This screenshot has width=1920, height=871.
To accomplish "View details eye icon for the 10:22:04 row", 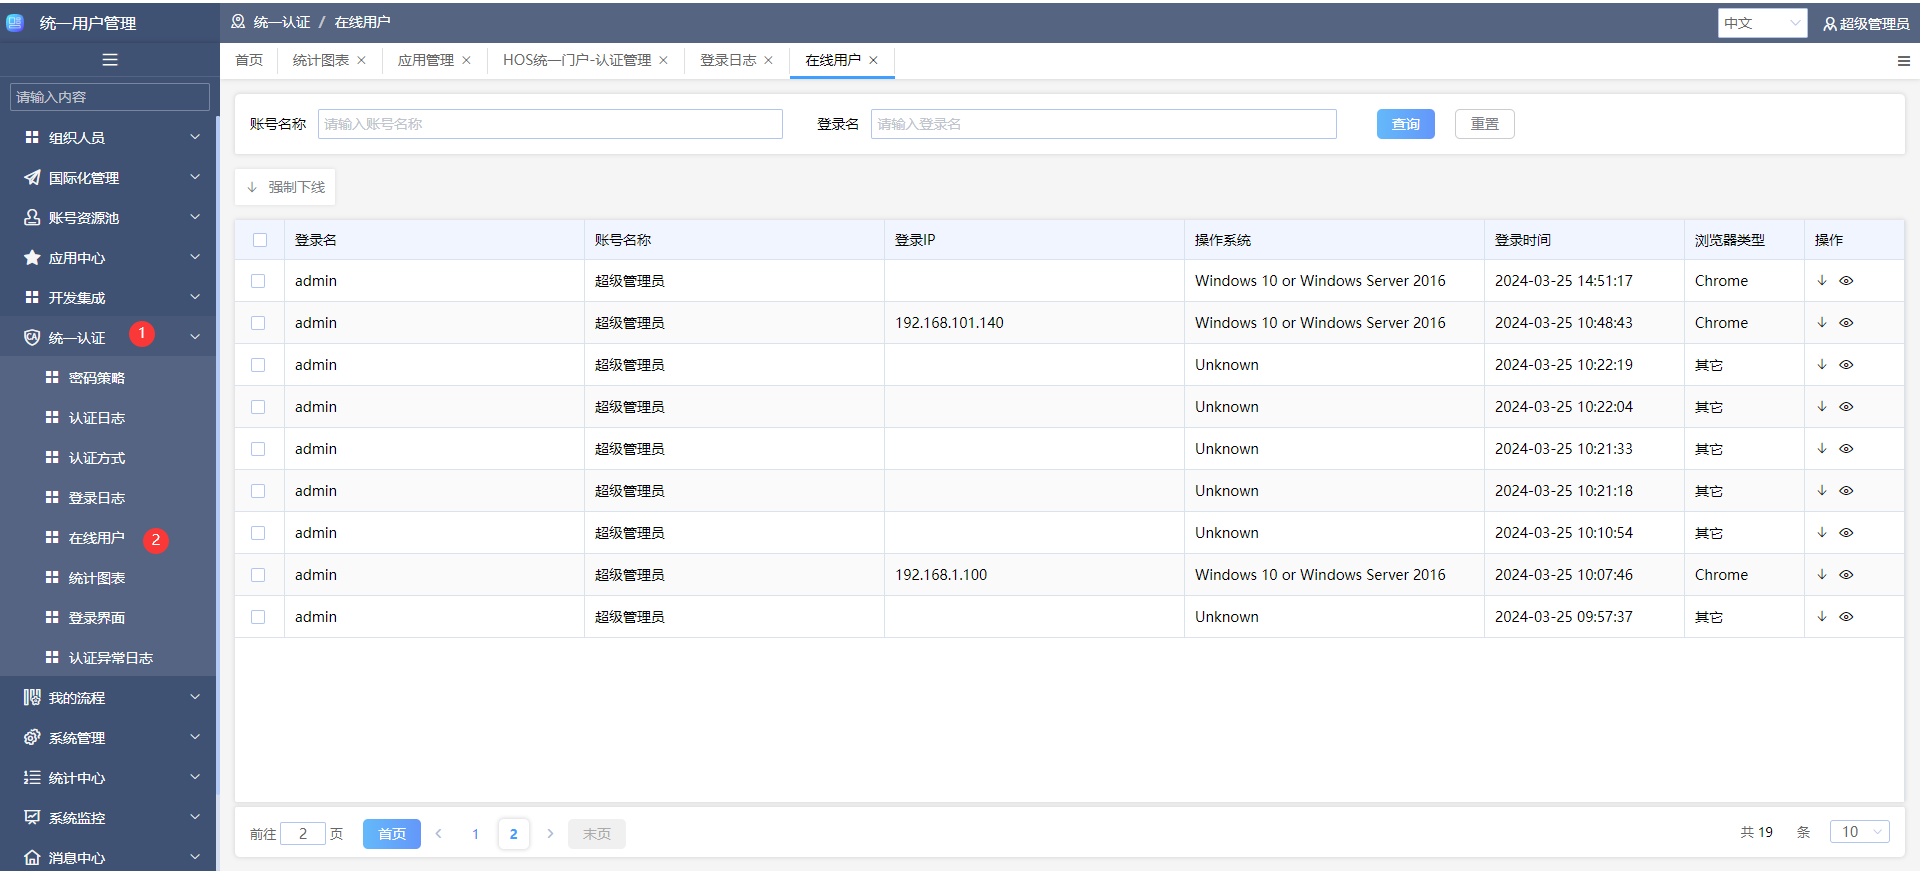I will (1846, 407).
